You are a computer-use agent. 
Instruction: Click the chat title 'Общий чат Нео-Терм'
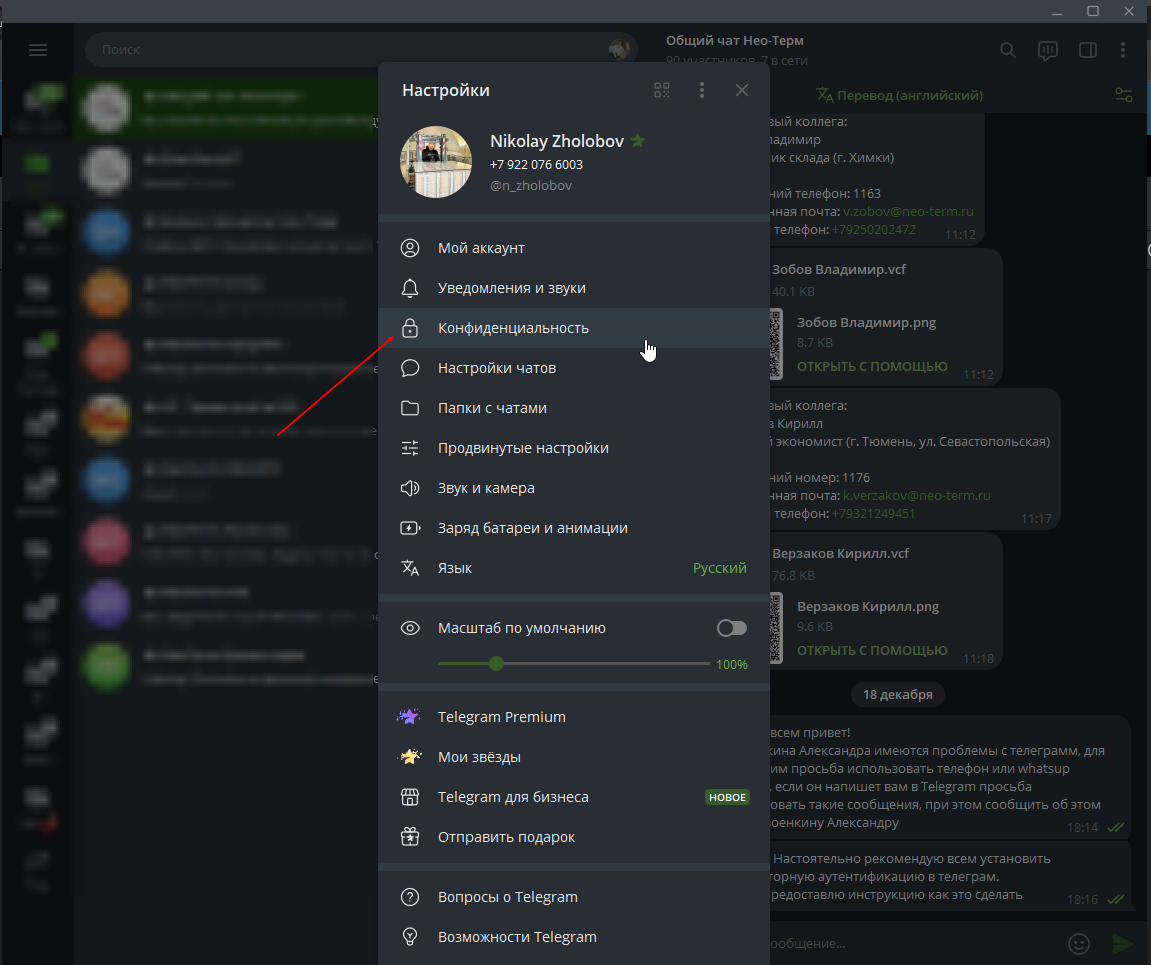(735, 40)
